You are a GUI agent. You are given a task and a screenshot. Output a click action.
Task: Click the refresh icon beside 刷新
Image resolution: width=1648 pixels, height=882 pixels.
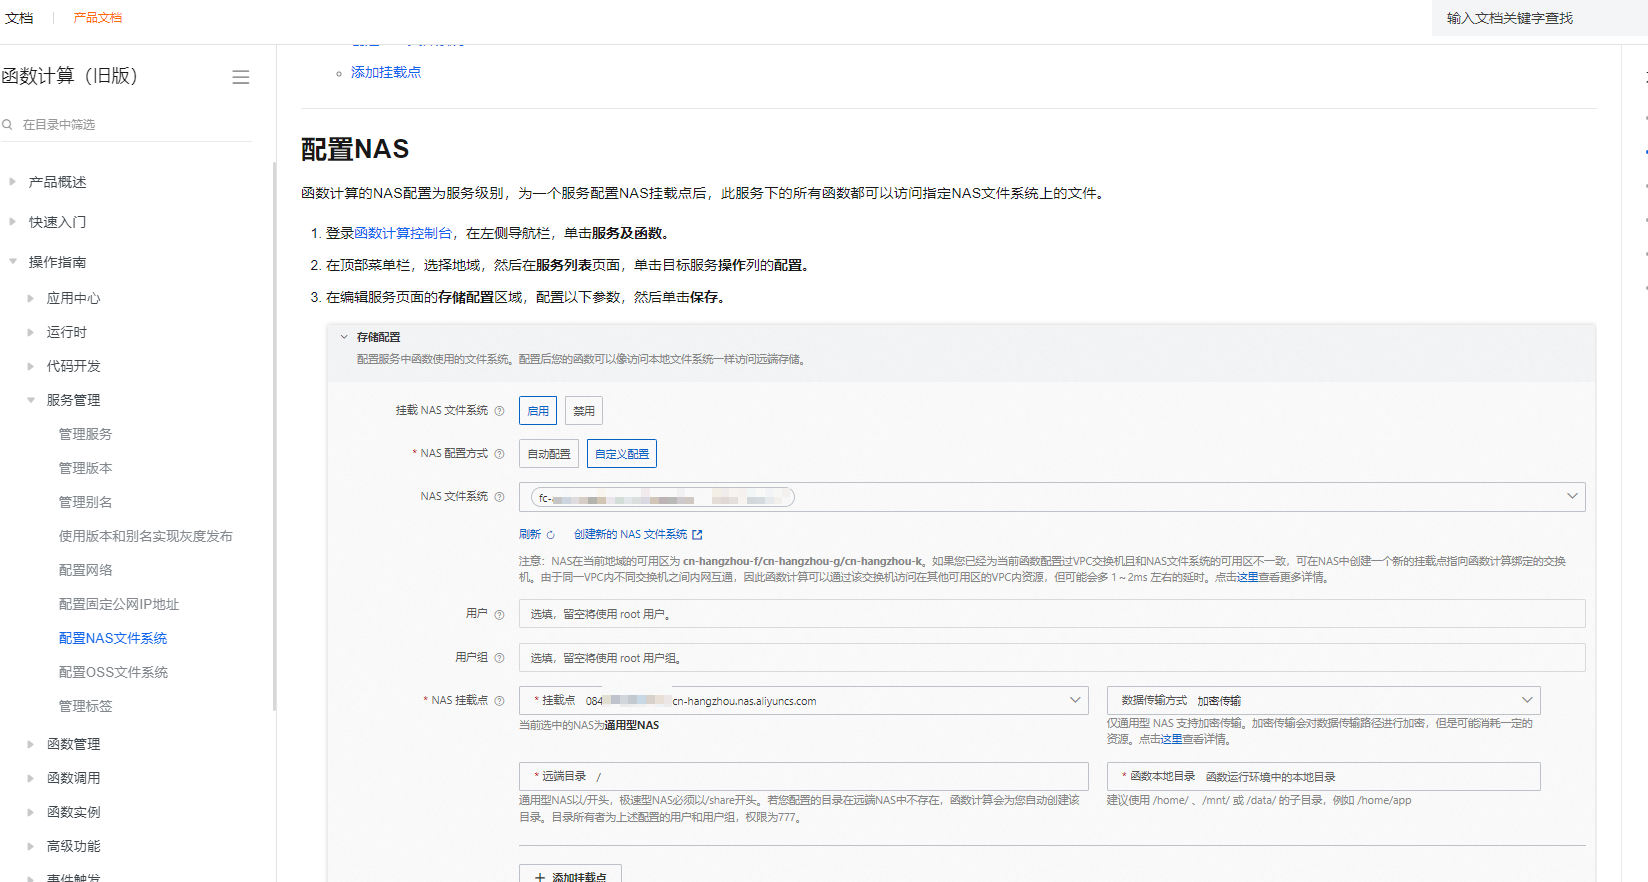[x=550, y=535]
